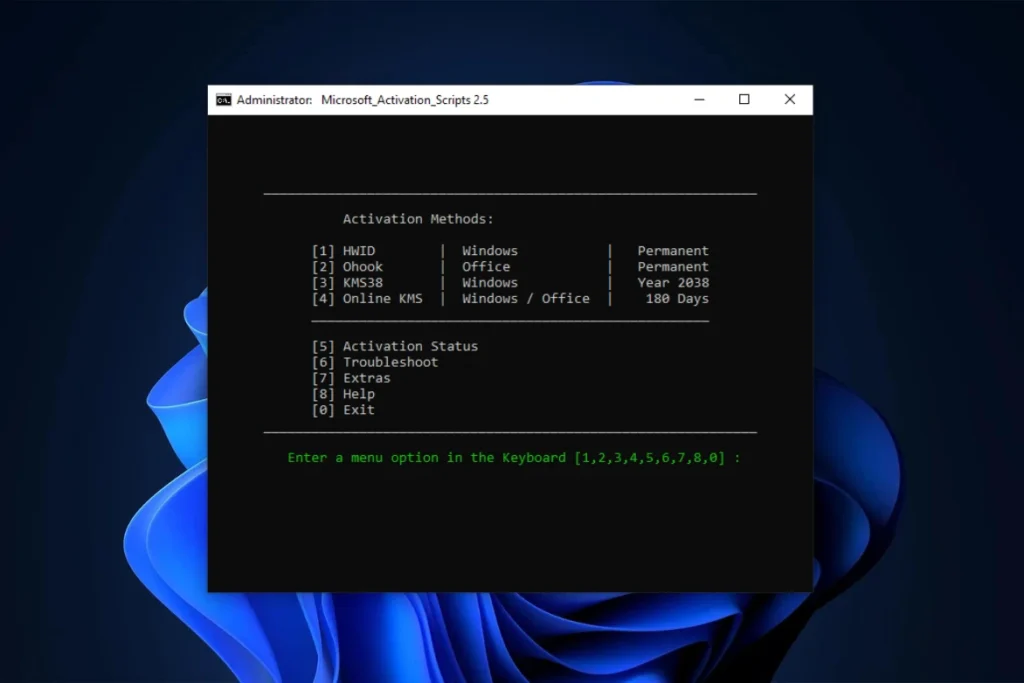The height and width of the screenshot is (683, 1024).
Task: Click 'Permanent' in the Ohook row
Action: point(673,266)
